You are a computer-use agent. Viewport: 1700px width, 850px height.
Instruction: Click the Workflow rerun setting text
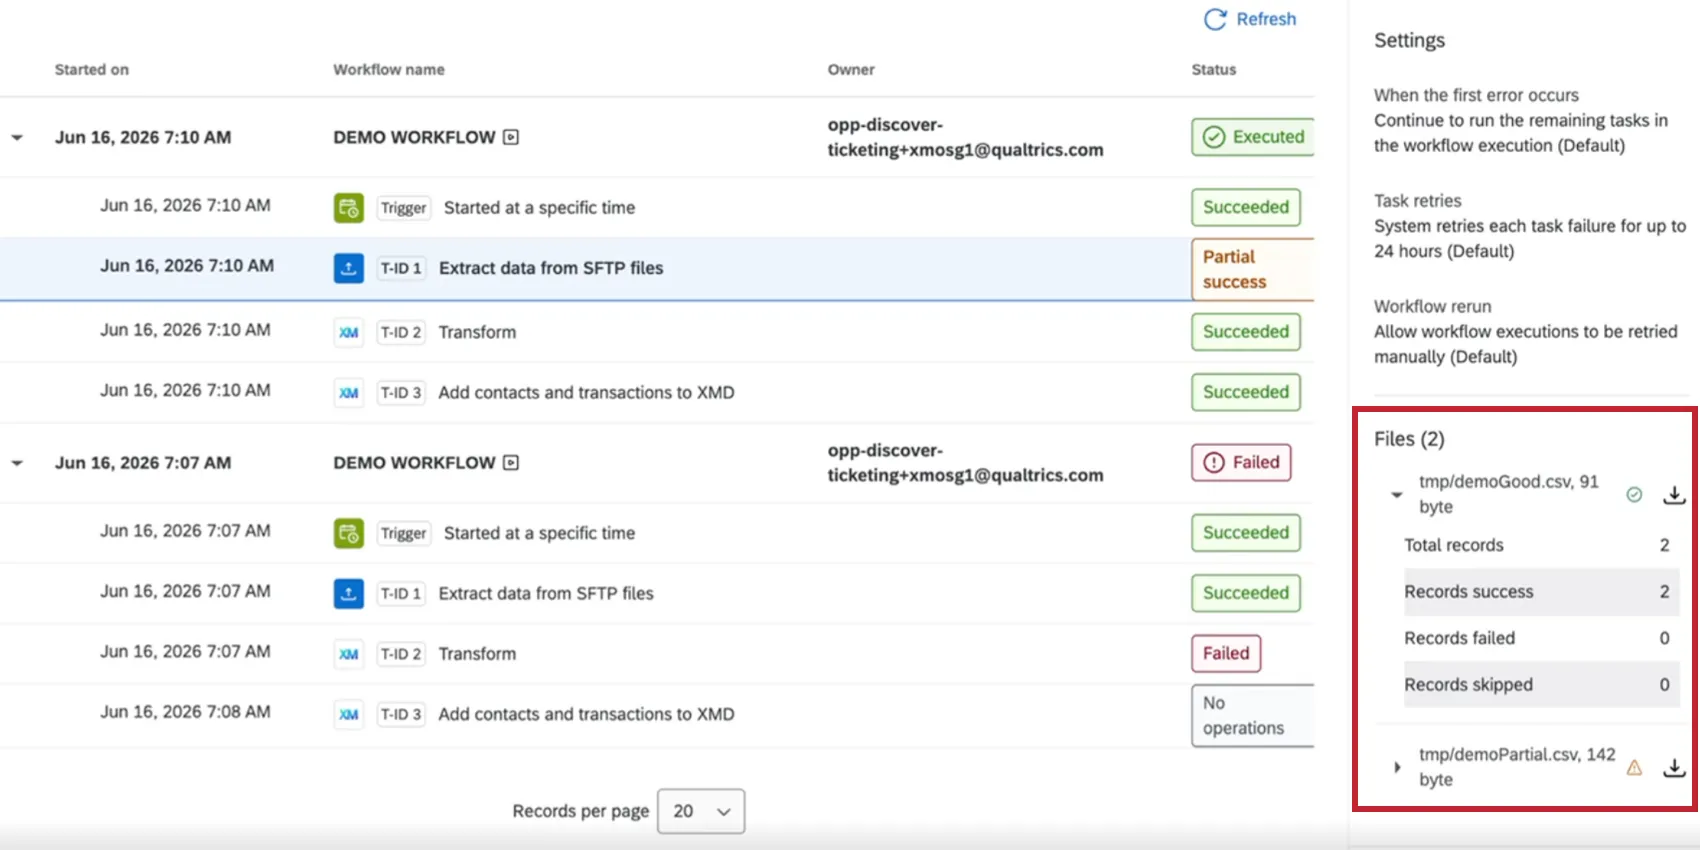[x=1526, y=332]
